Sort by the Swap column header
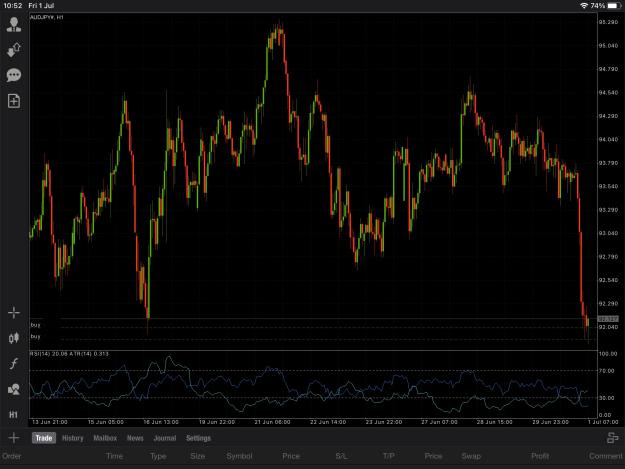The image size is (625, 469). (471, 456)
